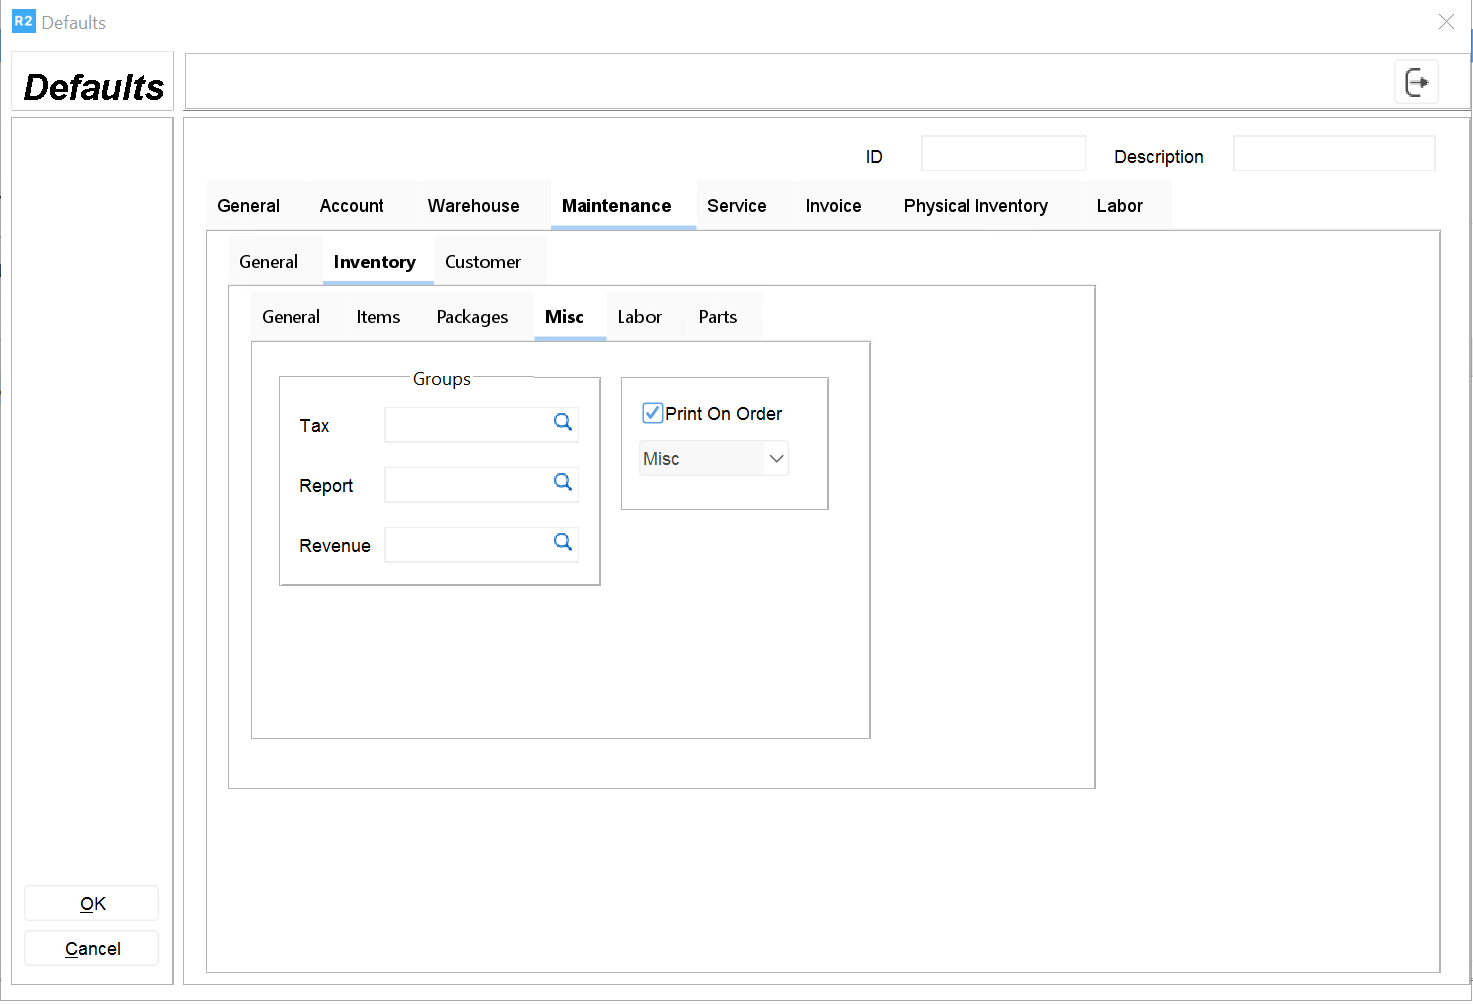Uncheck the Print On Order checkbox

coord(653,413)
